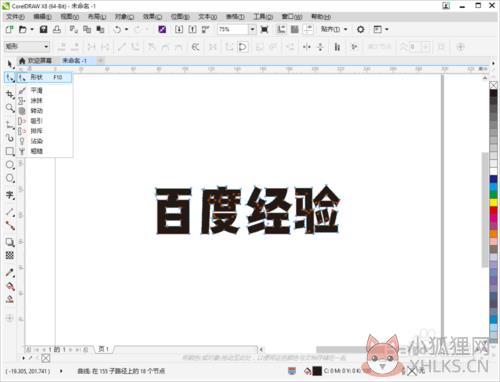This screenshot has width=500, height=382.
Task: Open the 矩形 selection mode dropdown
Action: point(27,46)
